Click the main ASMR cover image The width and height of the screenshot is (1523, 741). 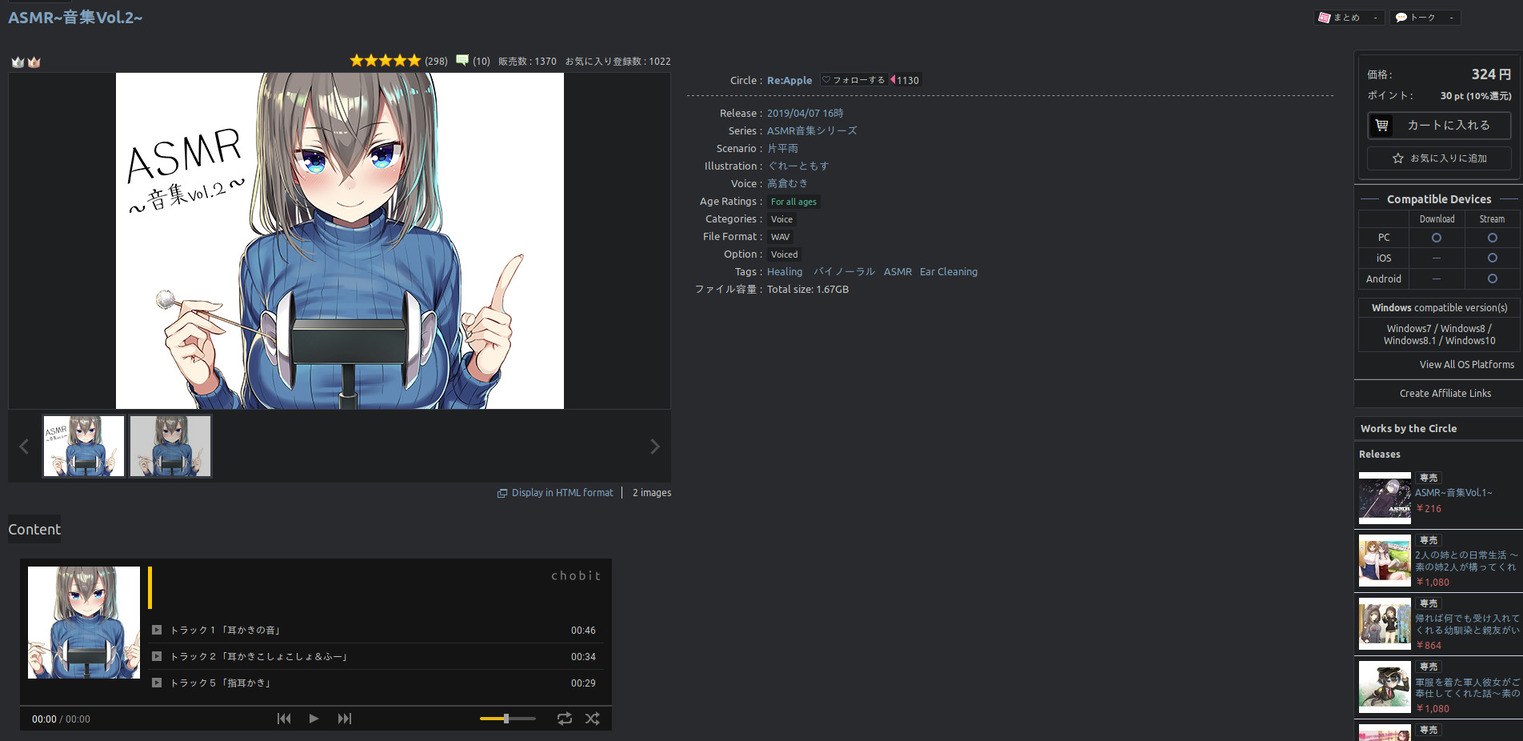click(340, 241)
